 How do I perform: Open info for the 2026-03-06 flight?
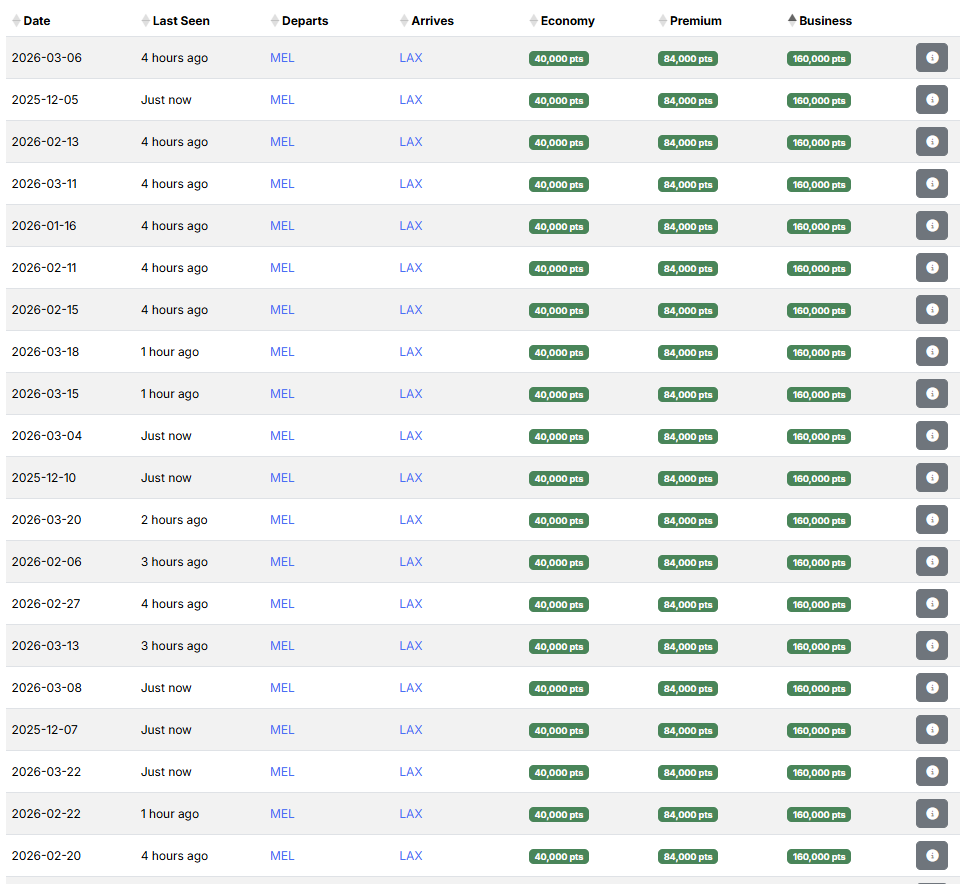(931, 58)
